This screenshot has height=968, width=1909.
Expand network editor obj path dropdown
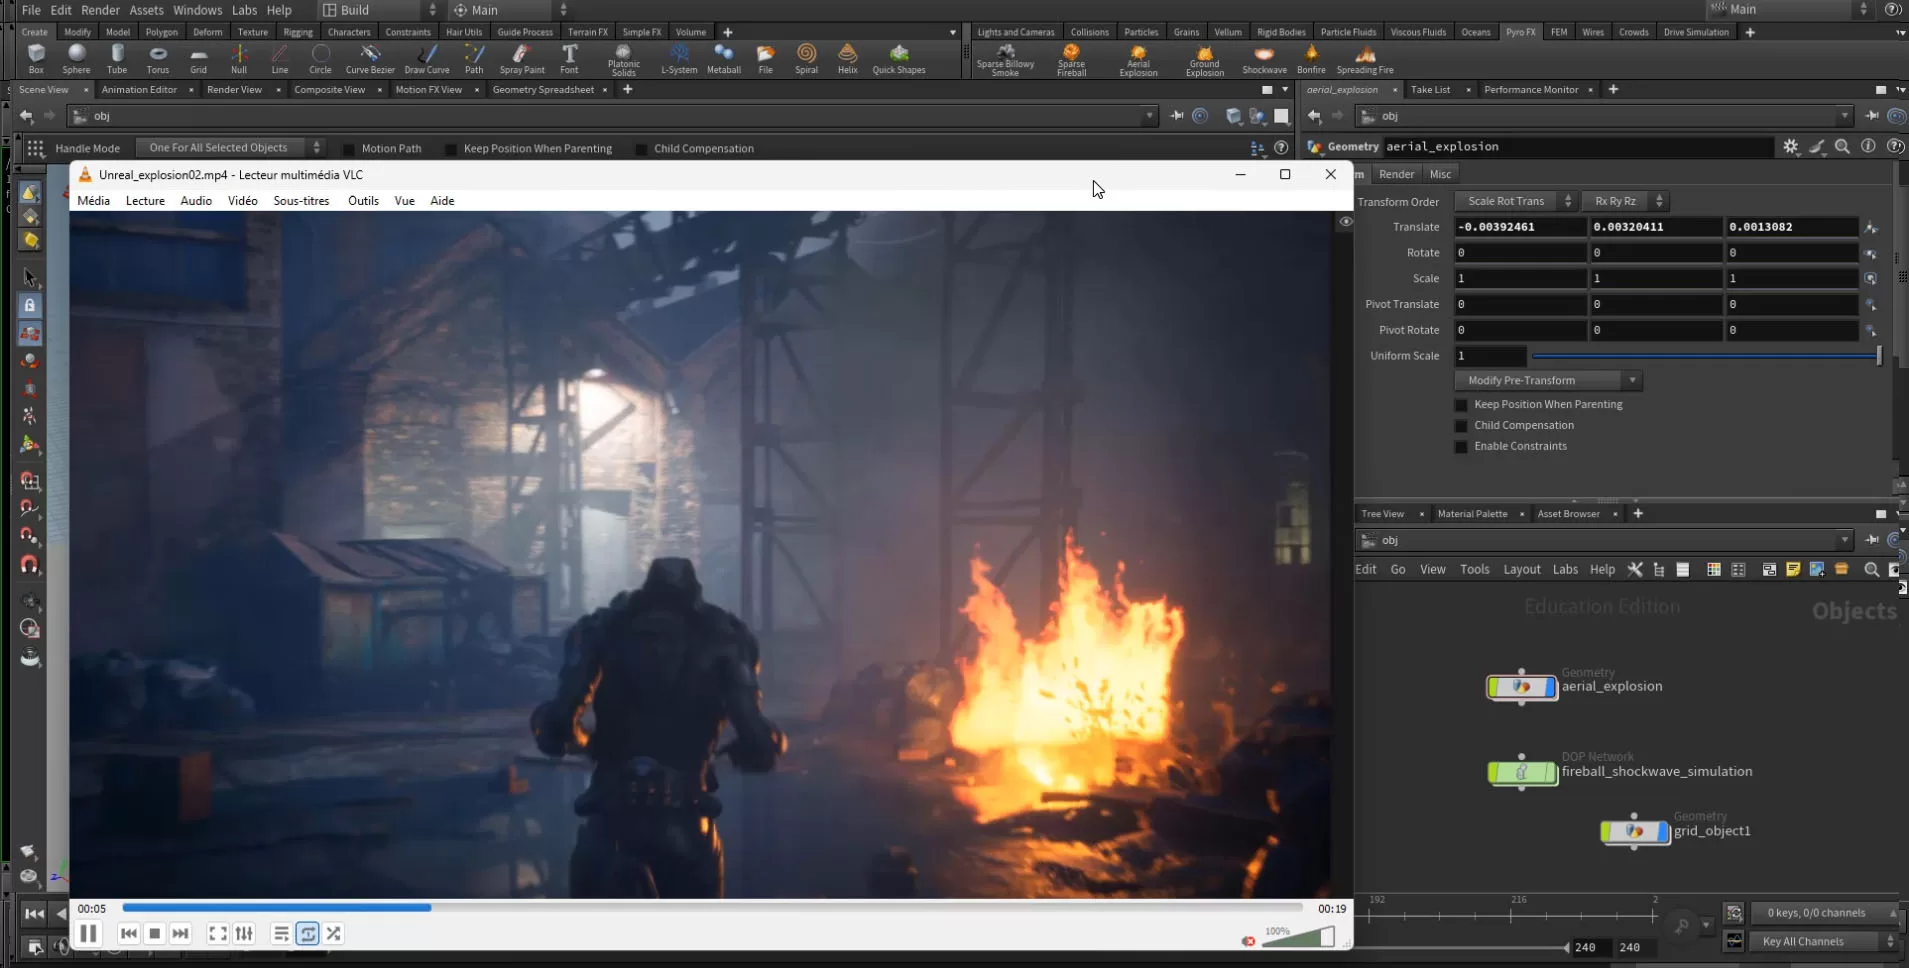[x=1845, y=540]
